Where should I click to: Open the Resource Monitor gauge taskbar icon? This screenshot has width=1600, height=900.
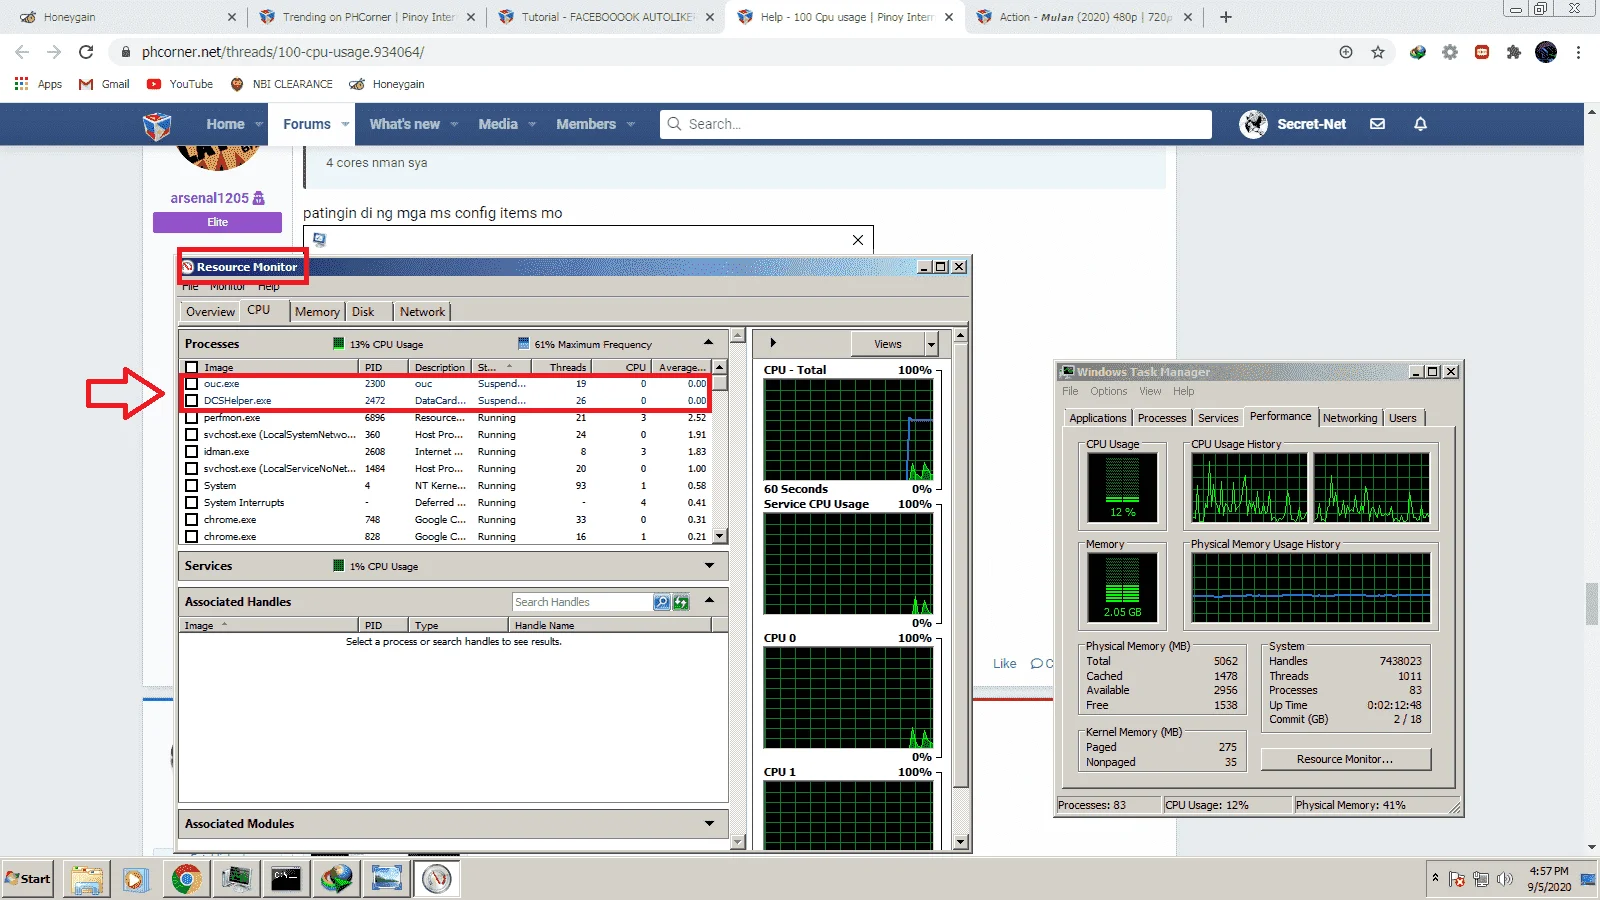[436, 879]
